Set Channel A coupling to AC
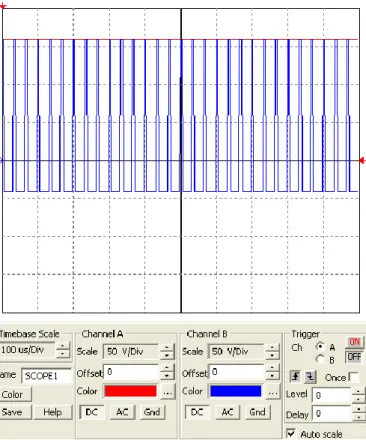 pyautogui.click(x=122, y=412)
